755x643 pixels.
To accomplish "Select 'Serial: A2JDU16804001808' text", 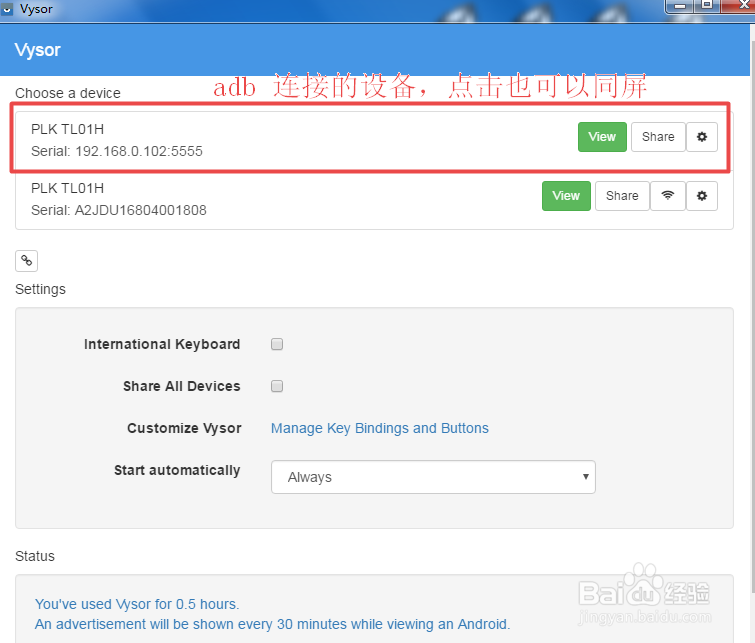I will [118, 210].
